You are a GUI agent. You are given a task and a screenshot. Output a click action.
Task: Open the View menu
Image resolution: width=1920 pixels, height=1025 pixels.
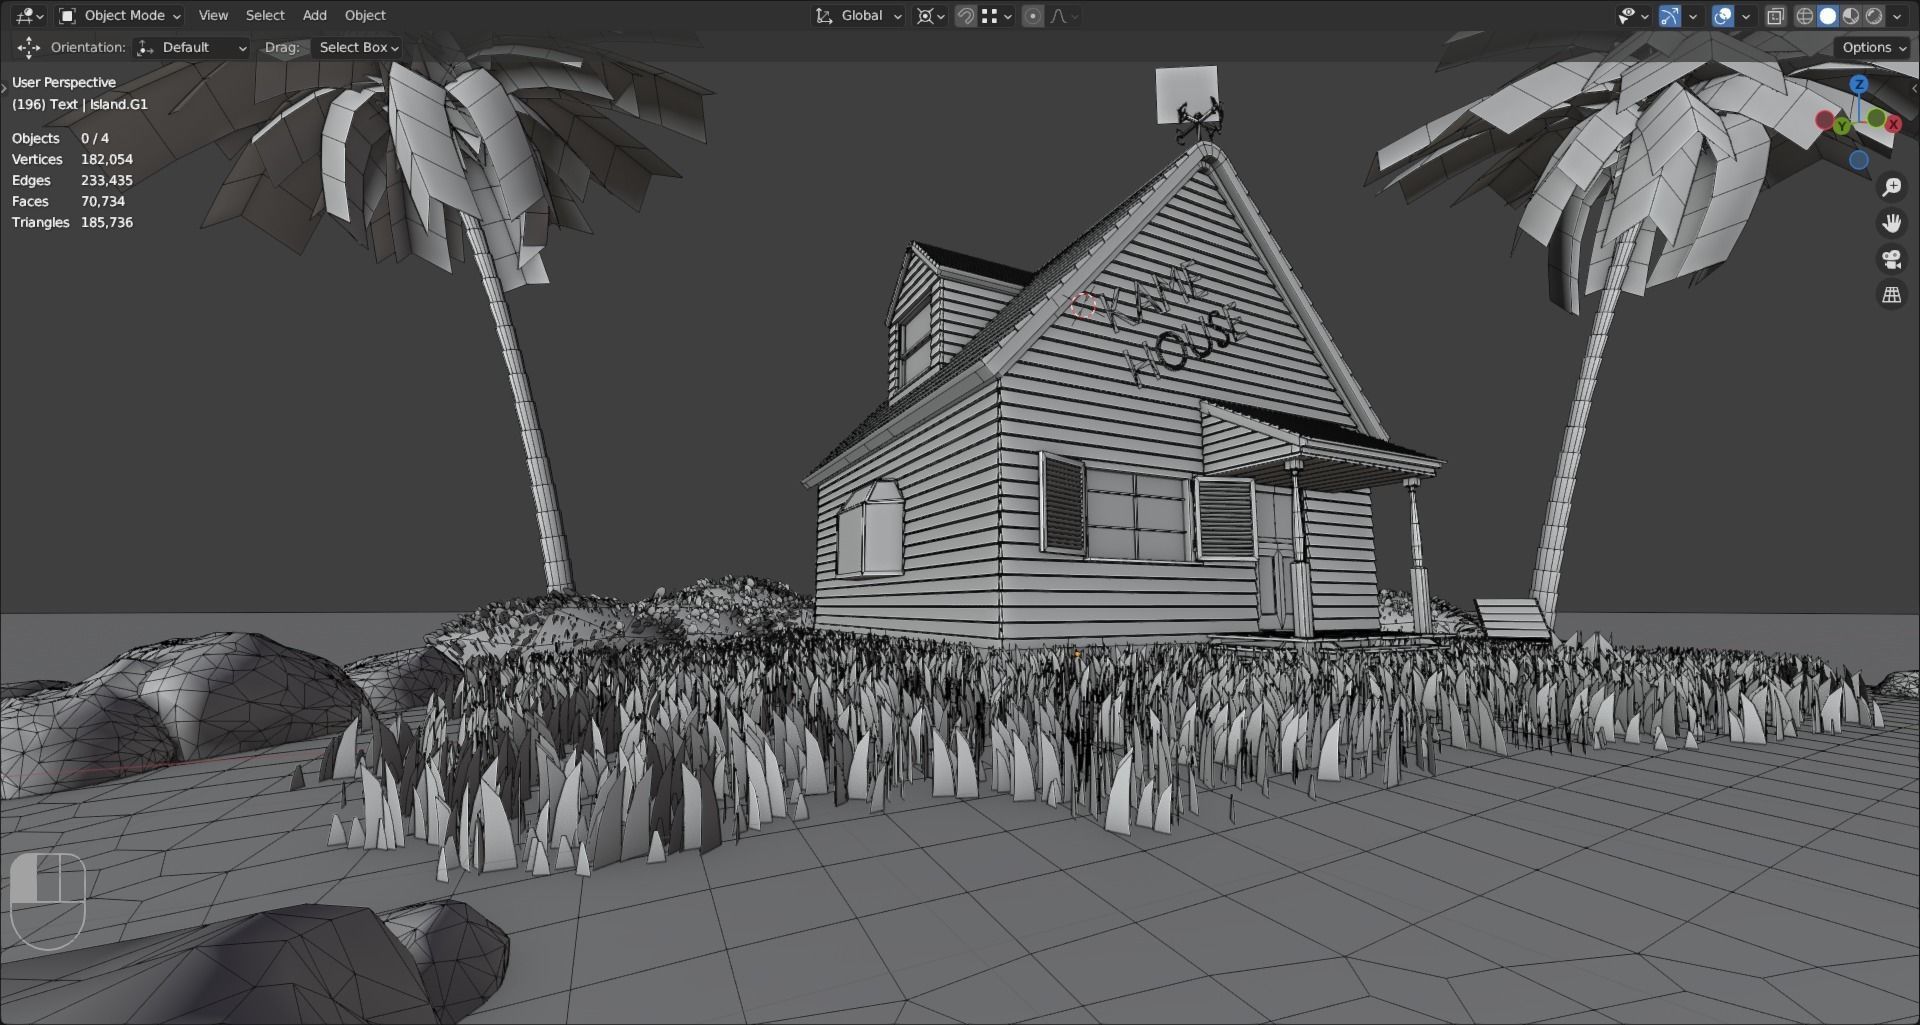(213, 15)
